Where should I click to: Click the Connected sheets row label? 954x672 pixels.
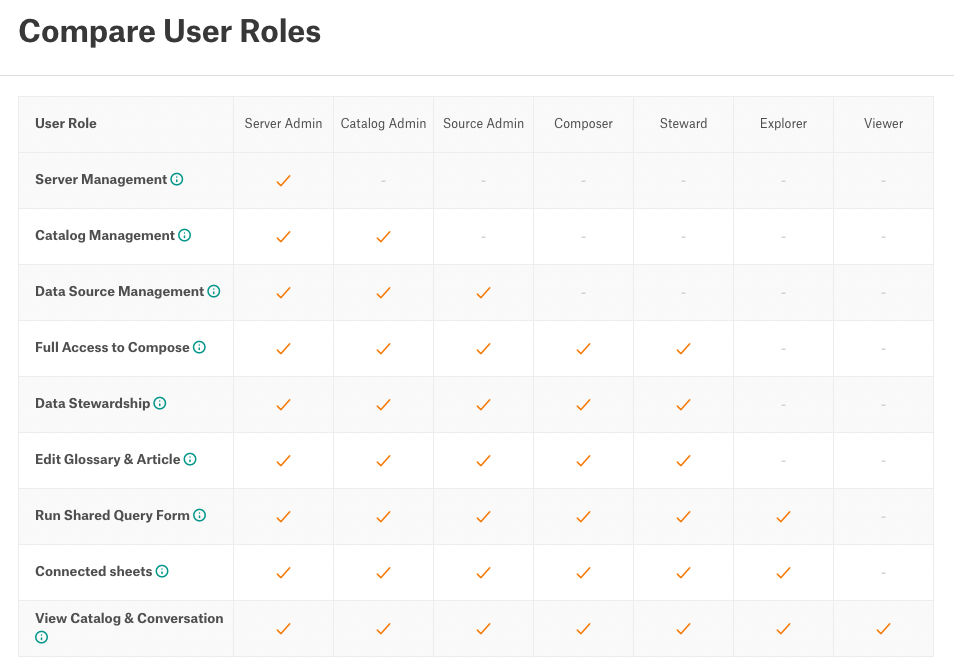[94, 571]
